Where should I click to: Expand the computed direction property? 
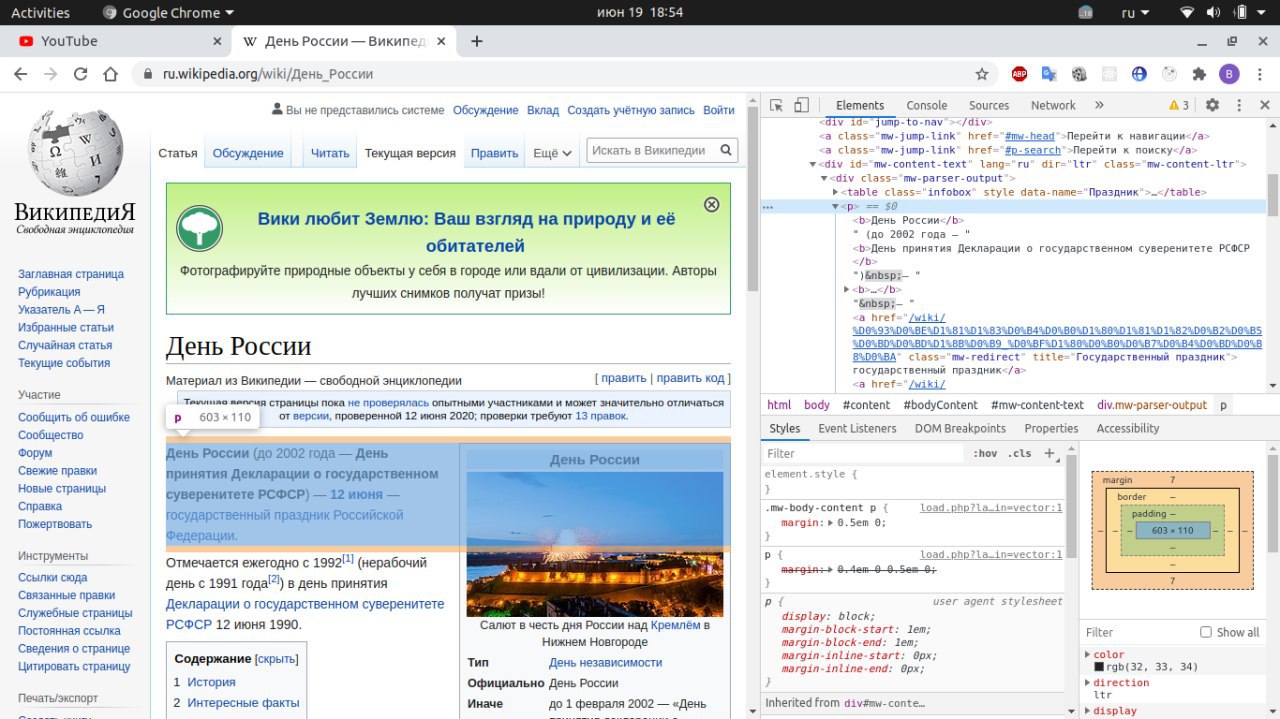point(1088,683)
